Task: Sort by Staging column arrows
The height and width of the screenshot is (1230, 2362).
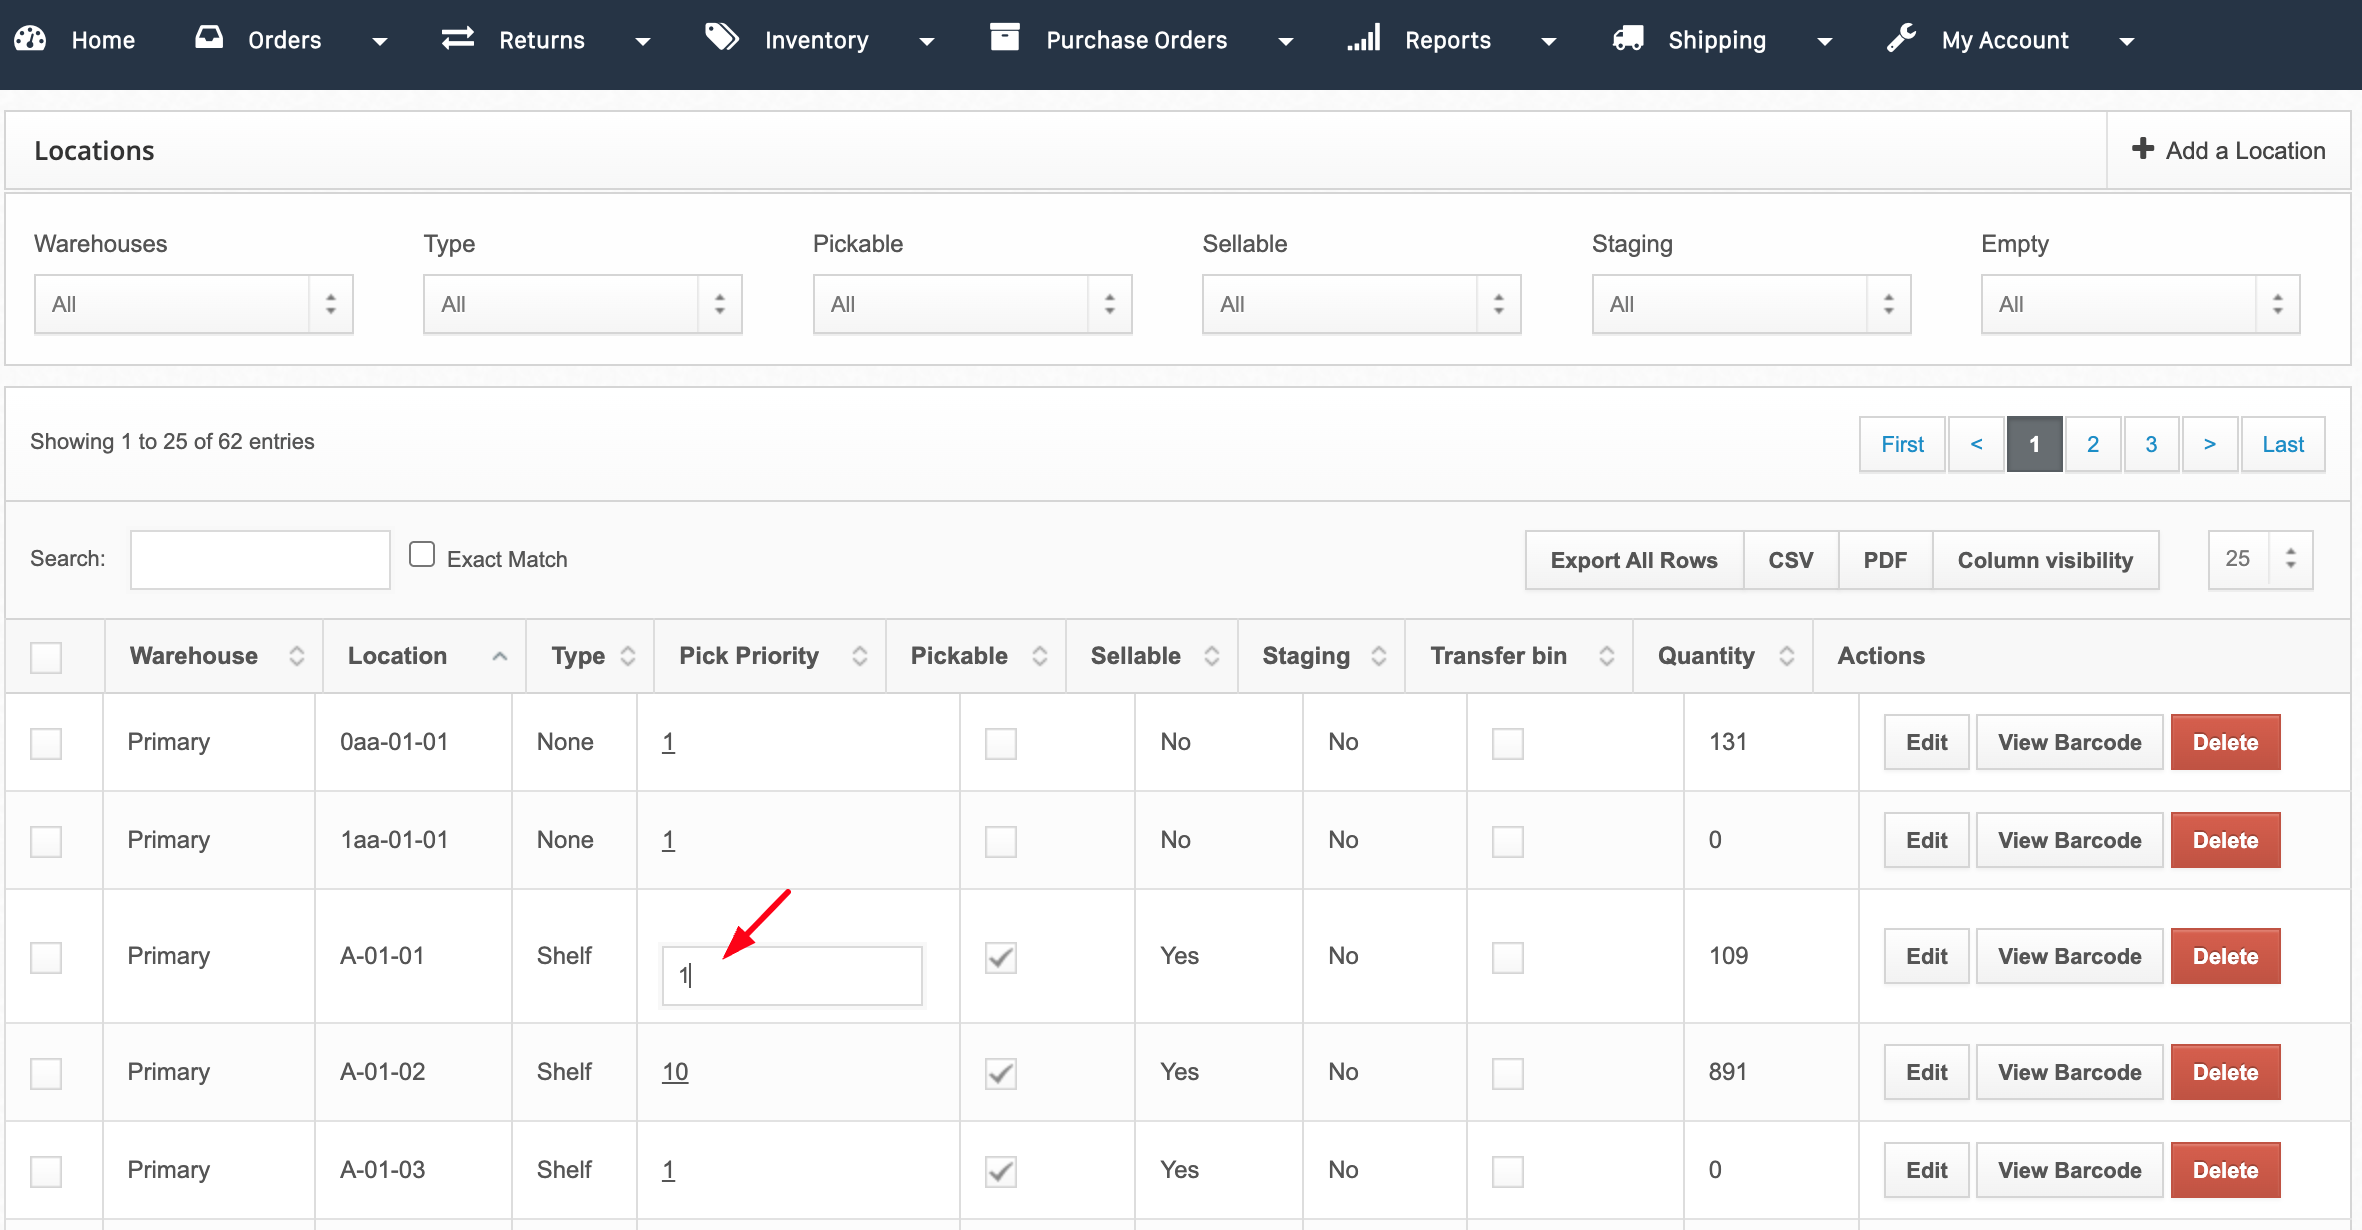Action: [x=1379, y=656]
